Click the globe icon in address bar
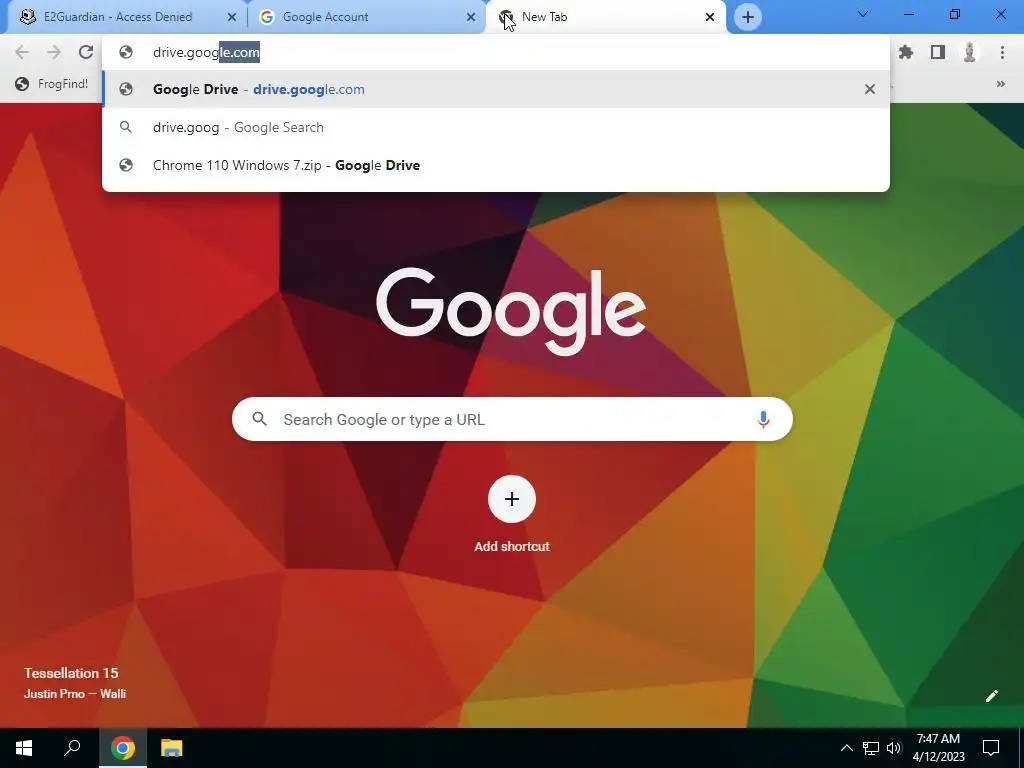This screenshot has width=1024, height=768. 126,52
